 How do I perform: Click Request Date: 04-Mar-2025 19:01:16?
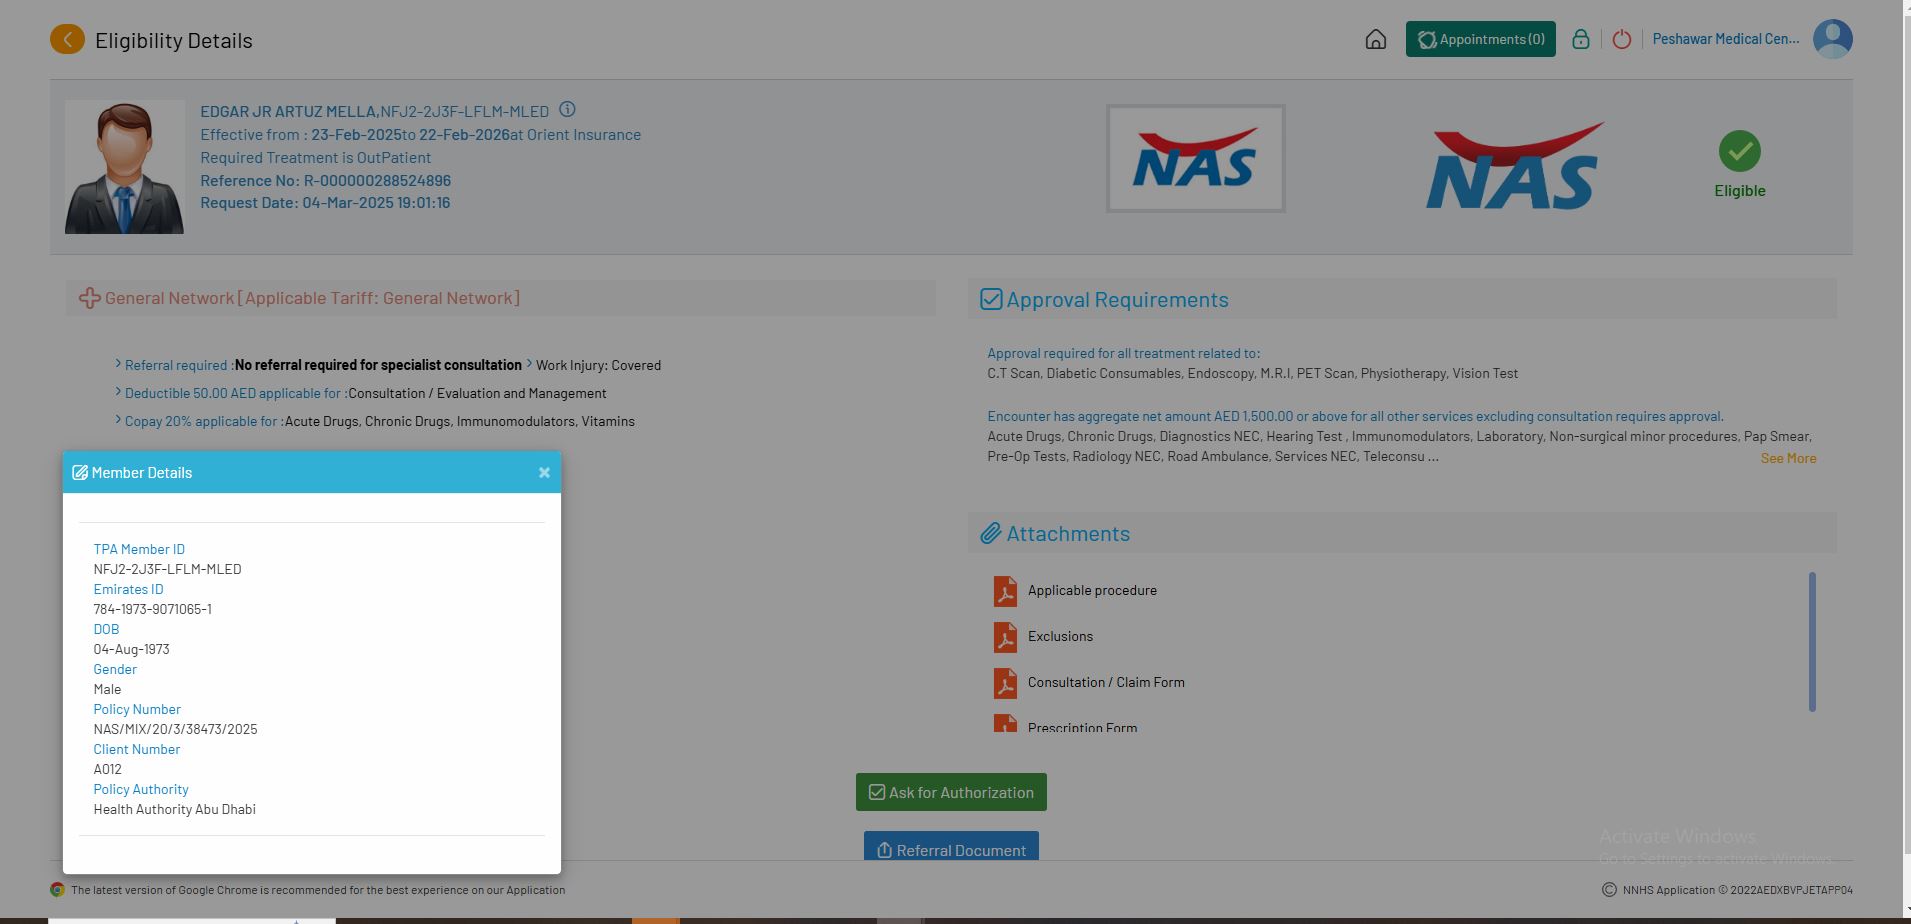point(325,202)
